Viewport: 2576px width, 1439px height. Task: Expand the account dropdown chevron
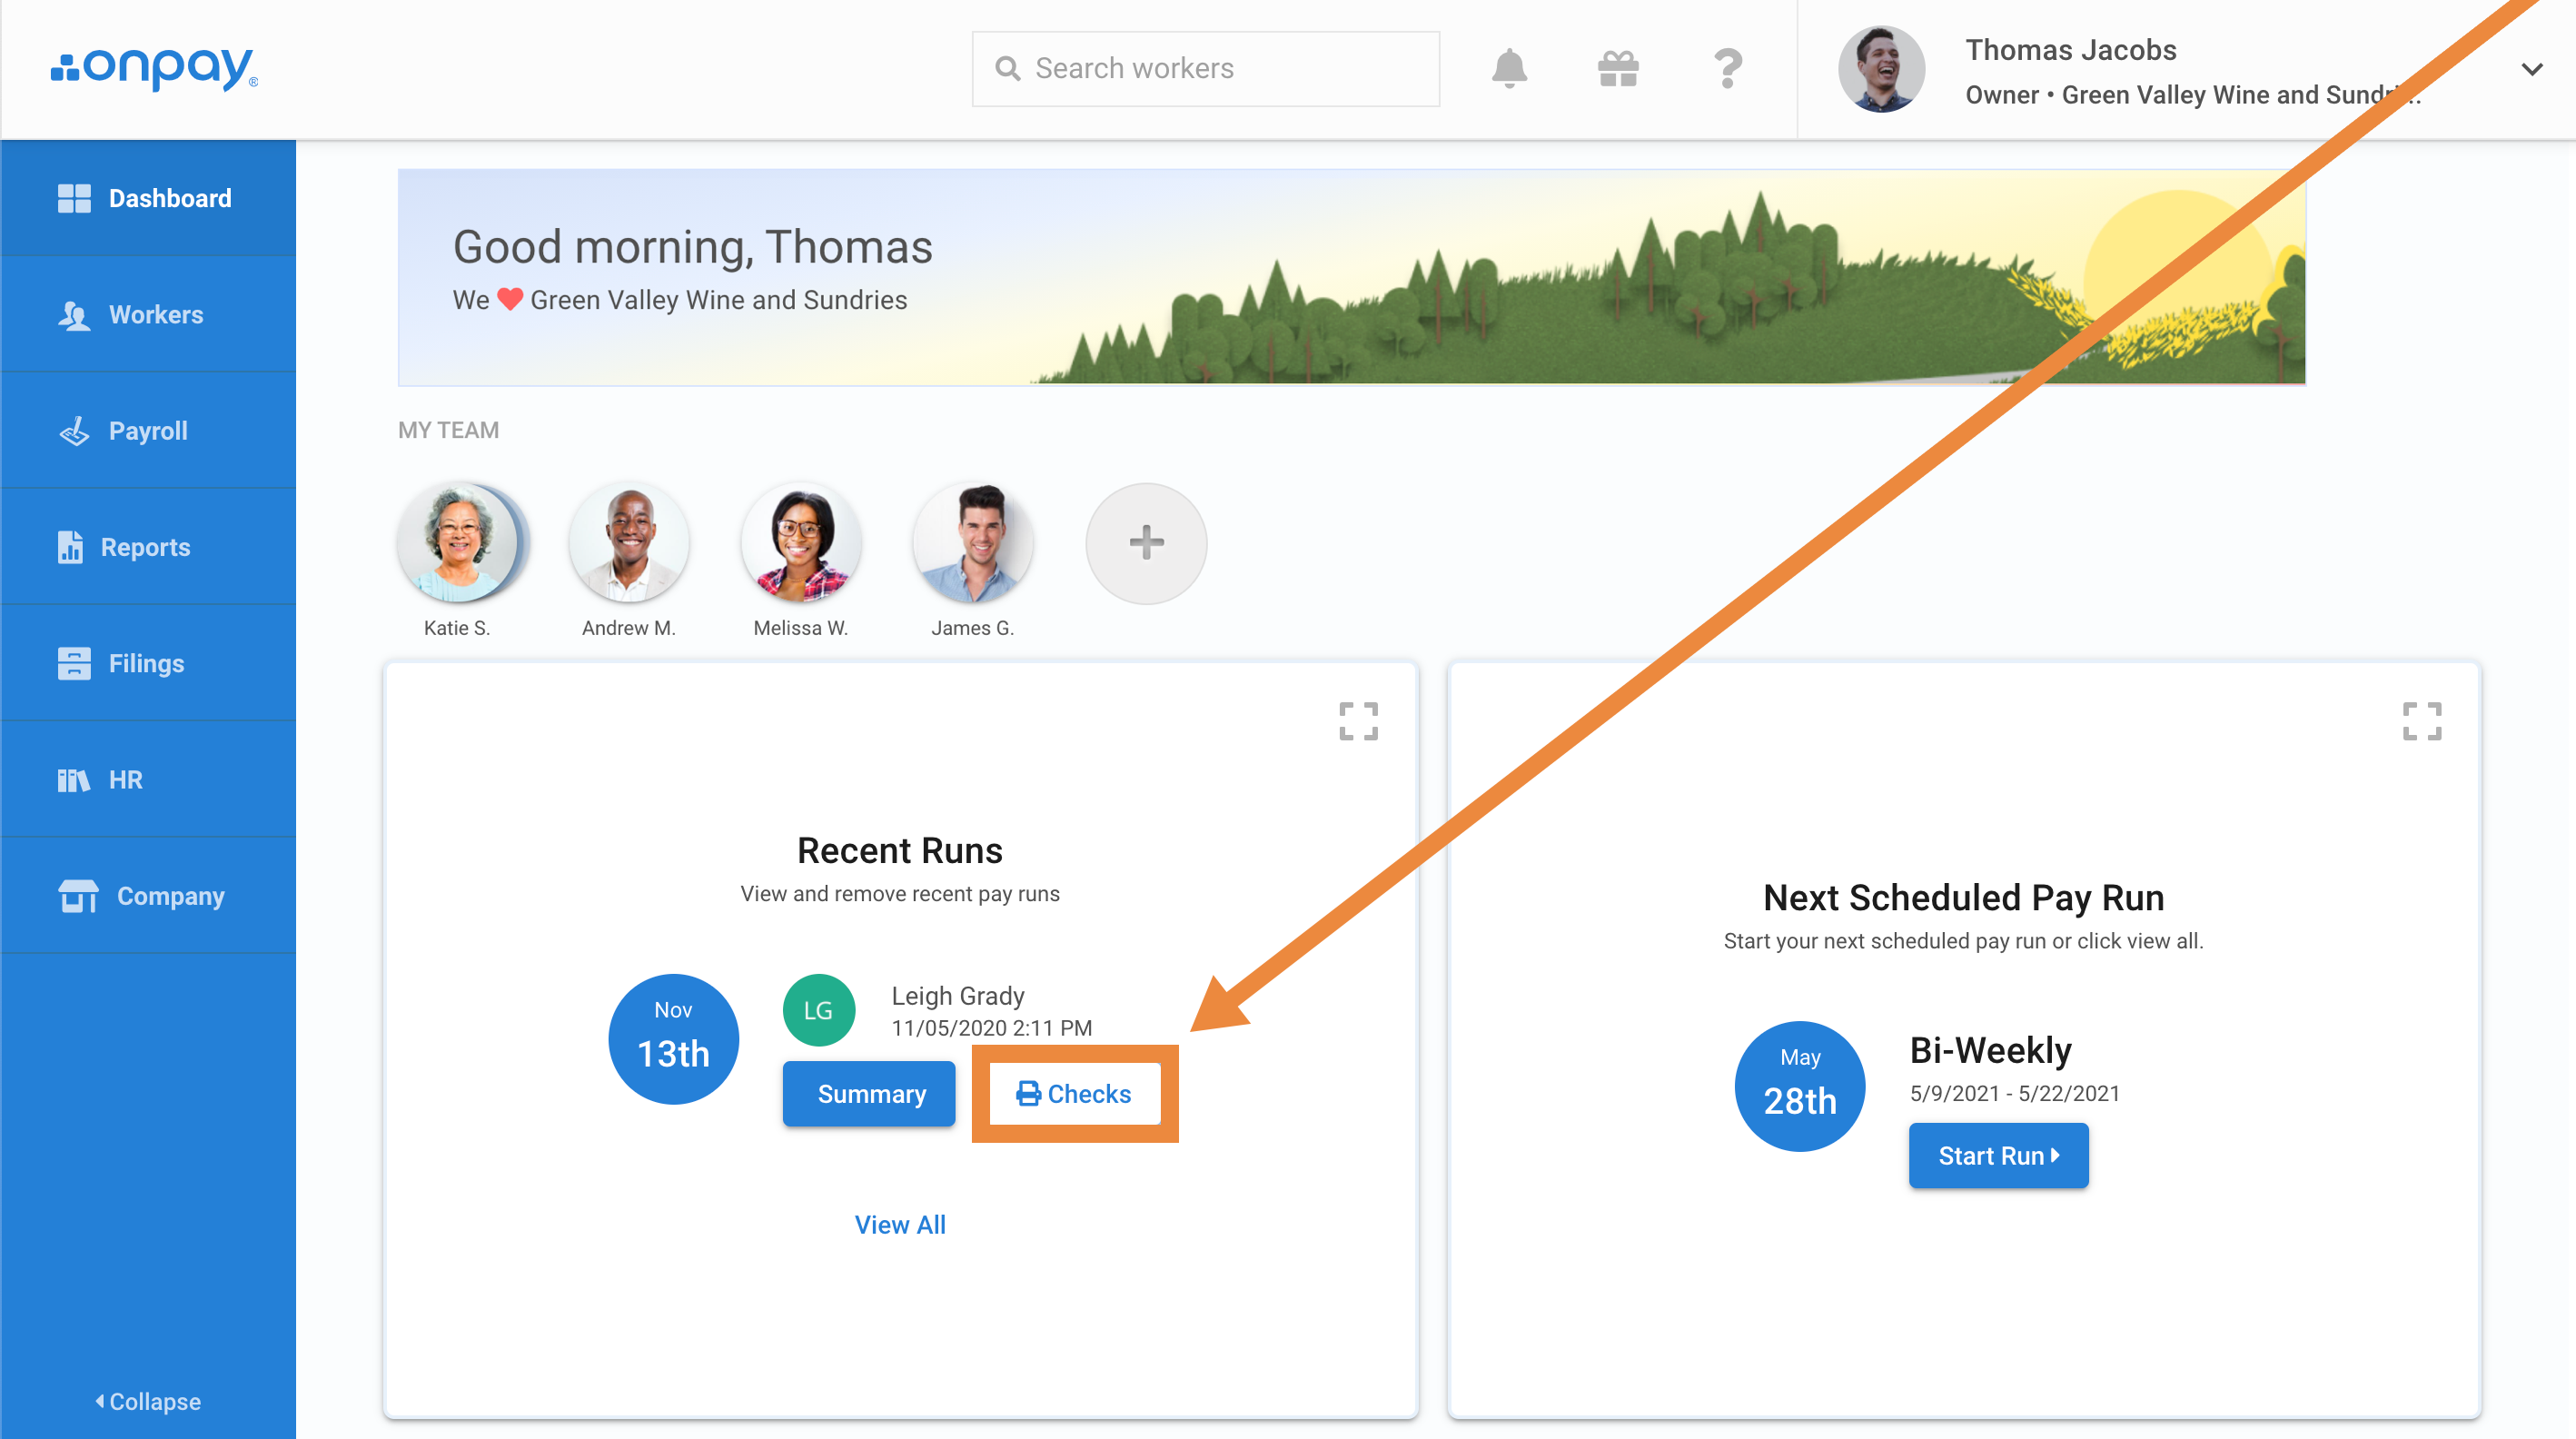pyautogui.click(x=2531, y=69)
